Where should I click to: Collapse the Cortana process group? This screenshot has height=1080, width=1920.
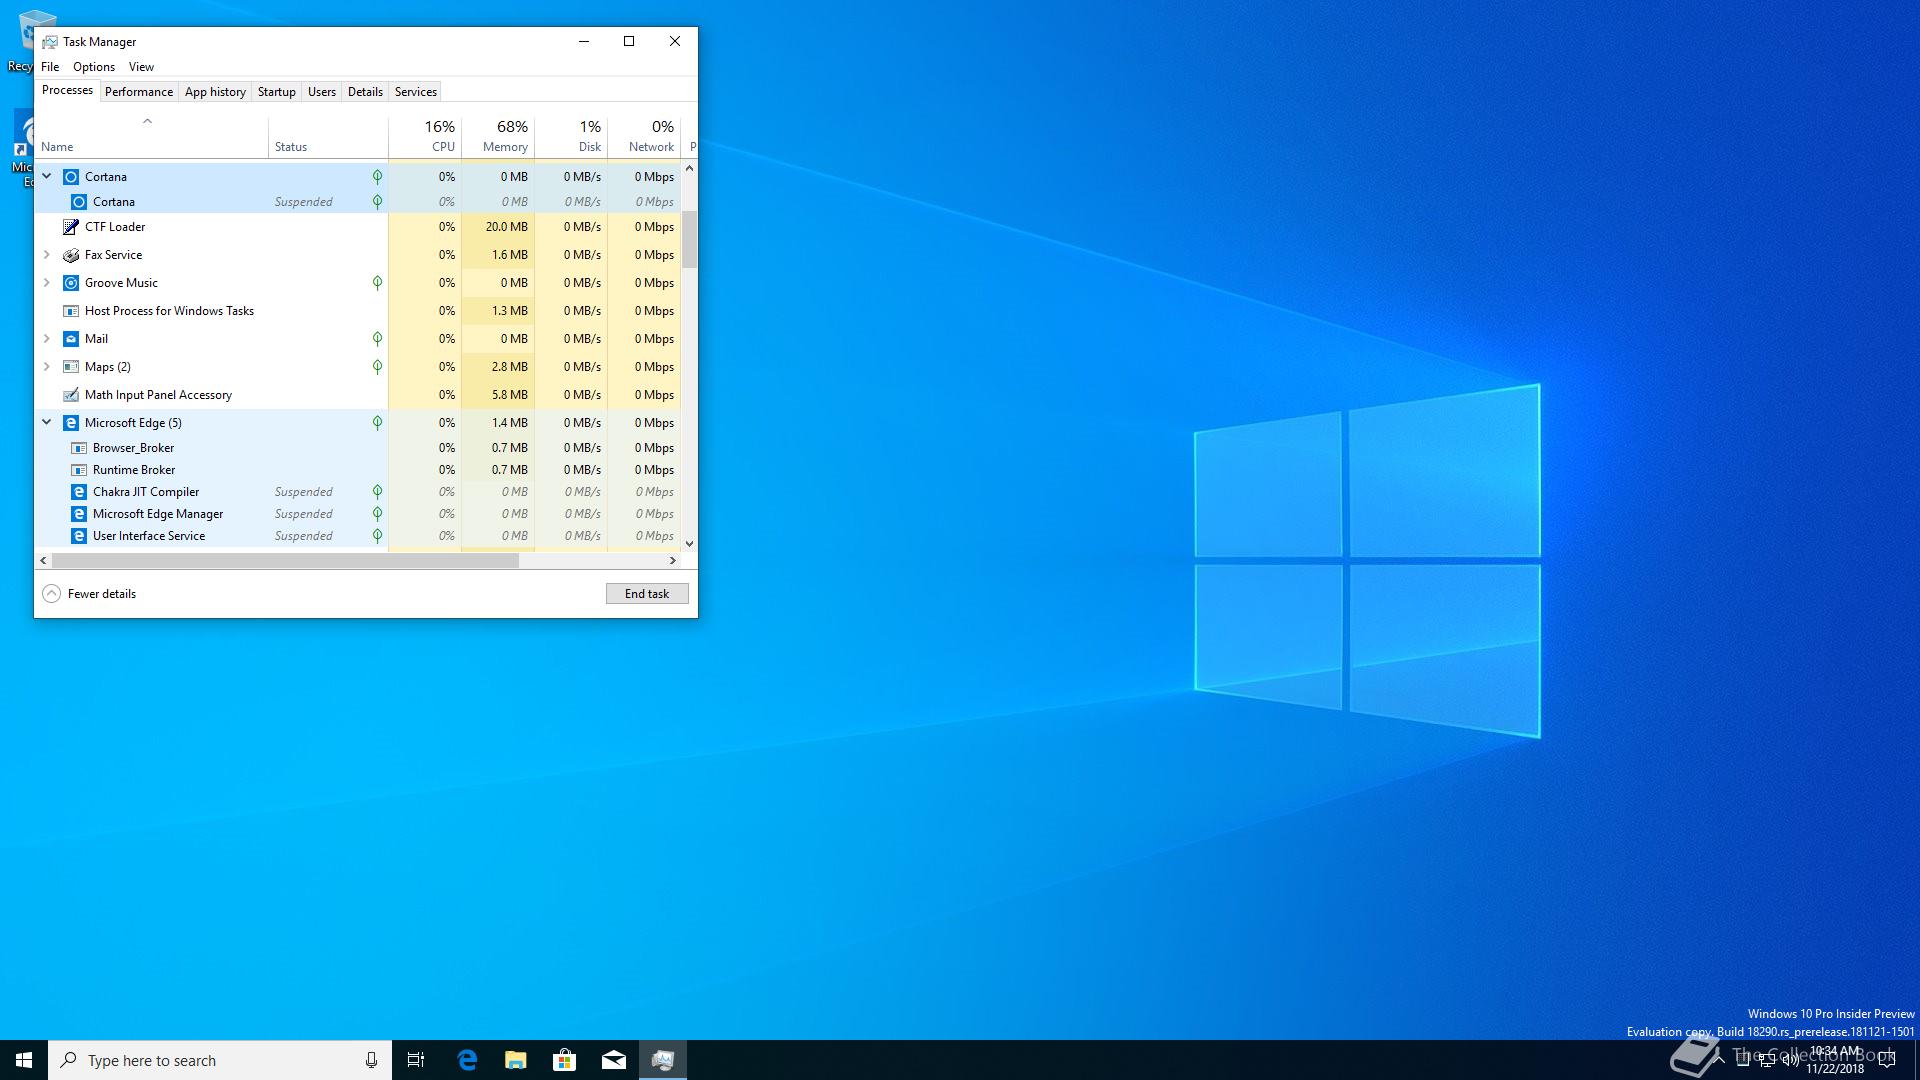[x=46, y=176]
